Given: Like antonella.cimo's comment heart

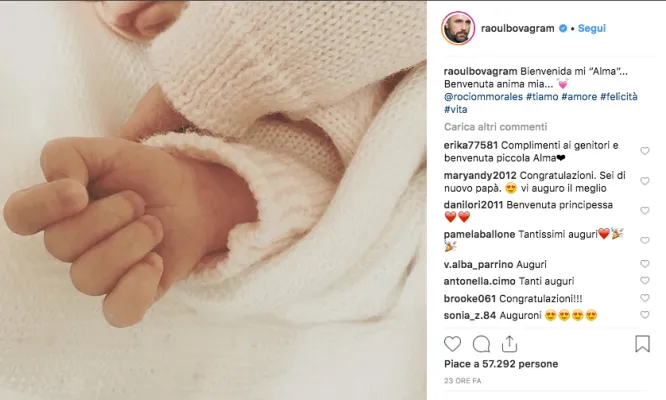Looking at the screenshot, I should point(645,281).
